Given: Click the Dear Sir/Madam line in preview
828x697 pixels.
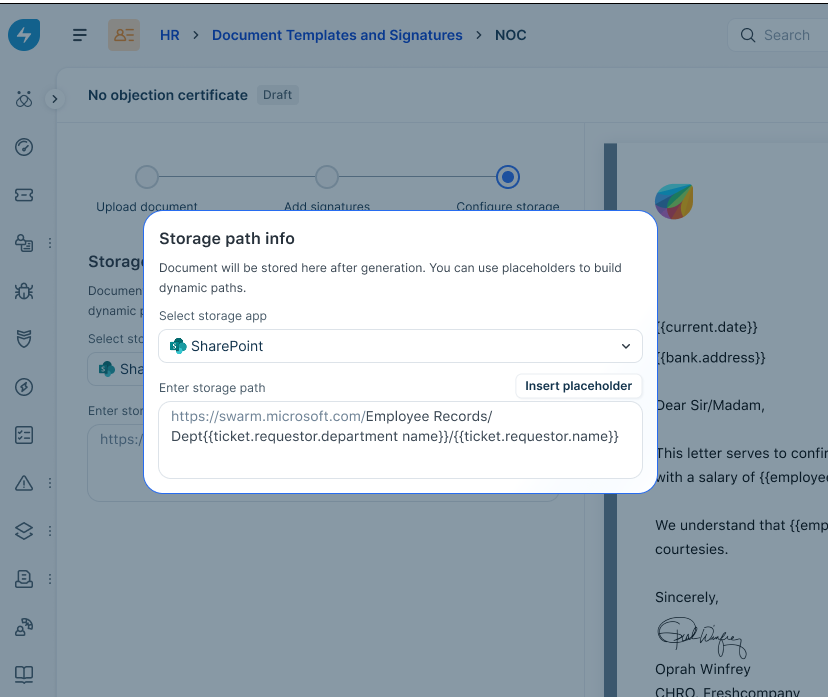Looking at the screenshot, I should tap(710, 406).
